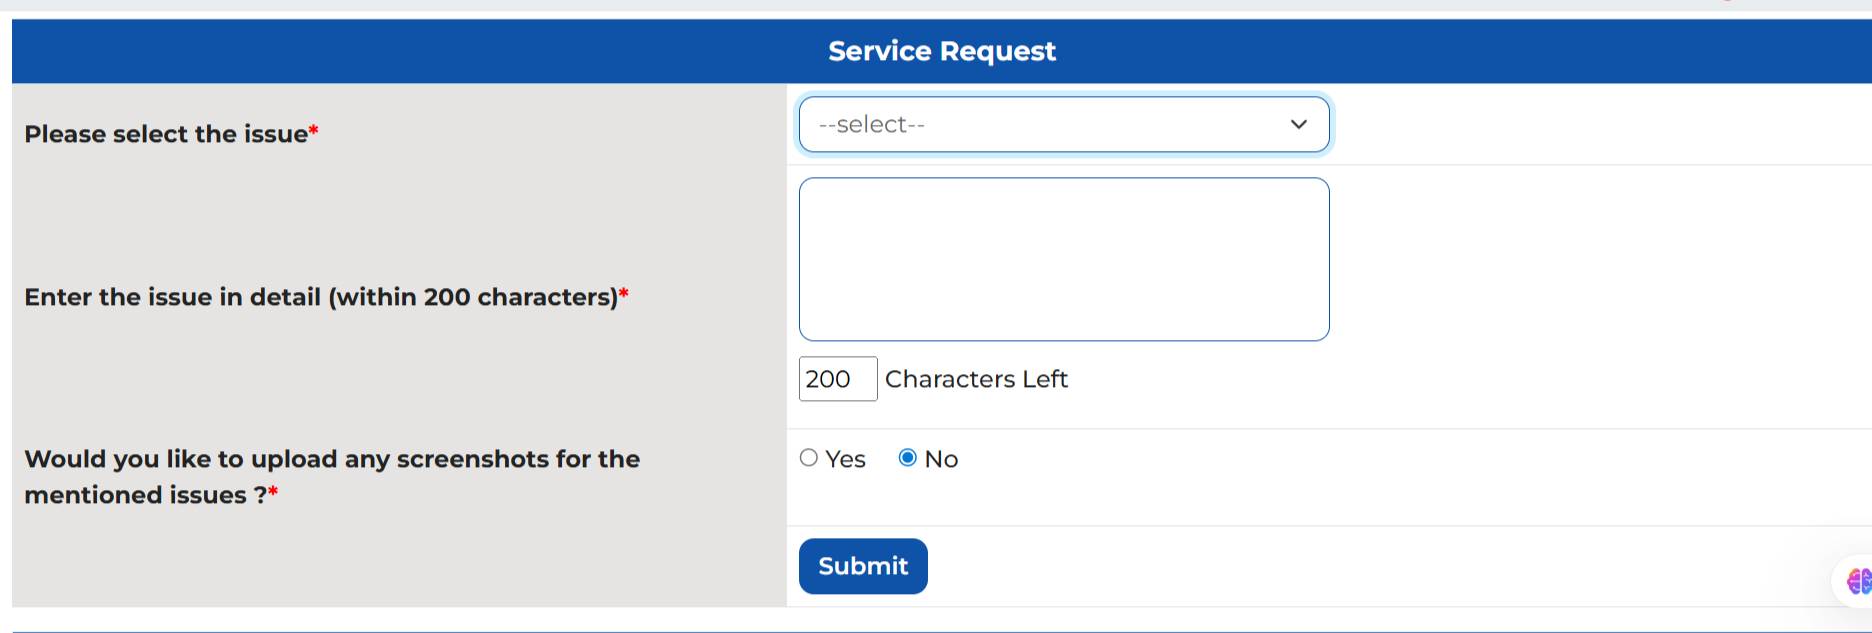1872x633 pixels.
Task: Click the issue detail instruction label
Action: coord(327,296)
